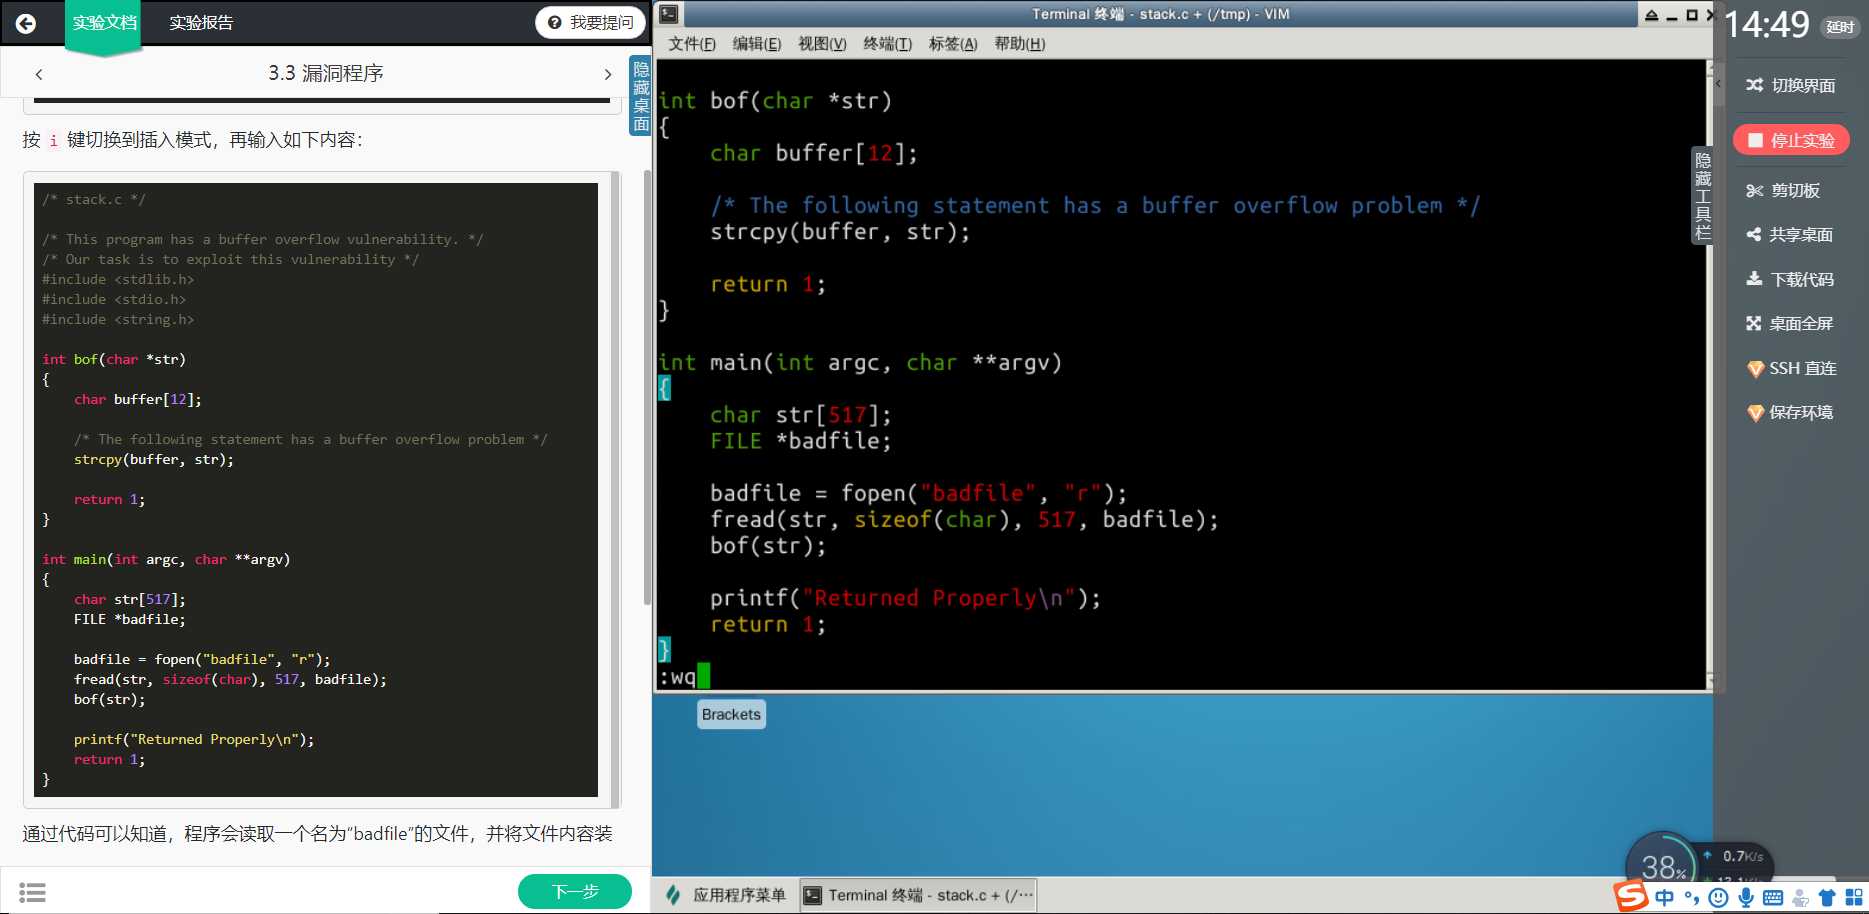Click 'char str[517];' line in VIM

click(x=800, y=415)
